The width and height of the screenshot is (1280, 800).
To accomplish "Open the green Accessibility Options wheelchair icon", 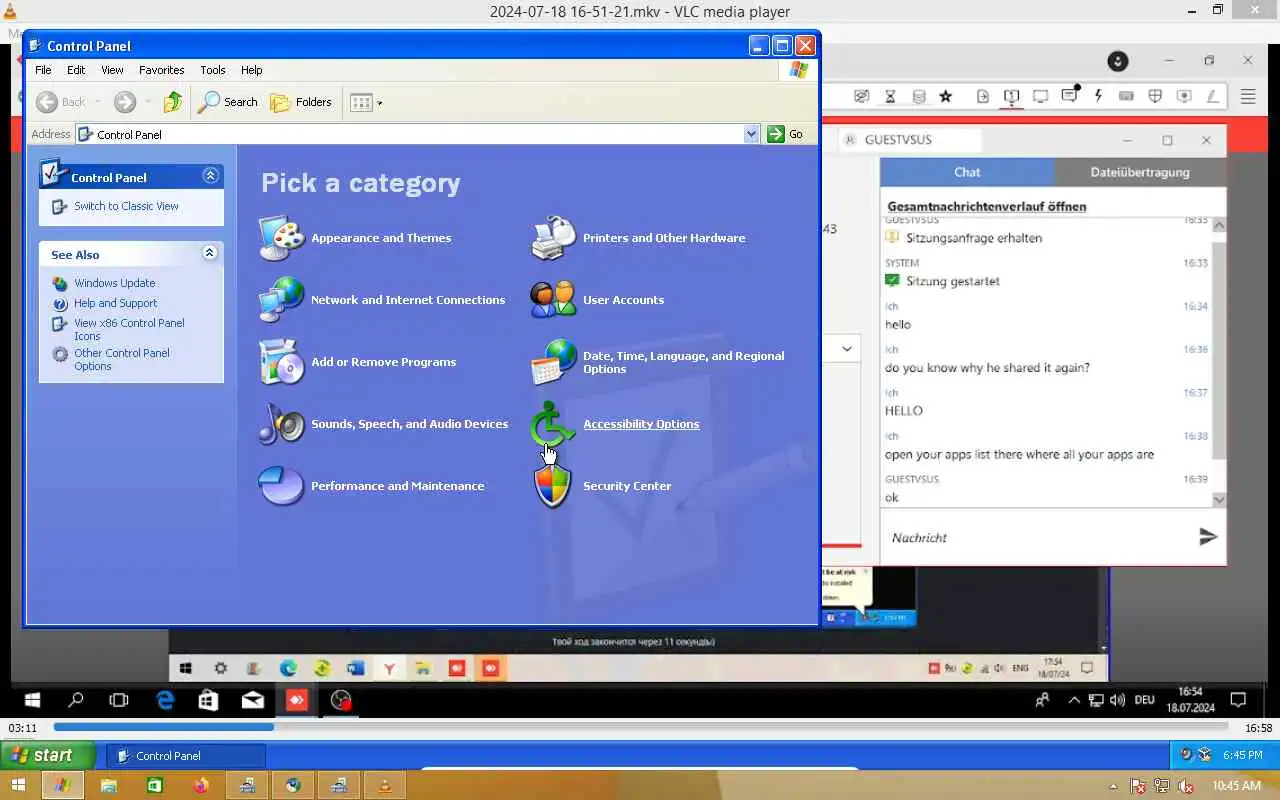I will pyautogui.click(x=554, y=424).
